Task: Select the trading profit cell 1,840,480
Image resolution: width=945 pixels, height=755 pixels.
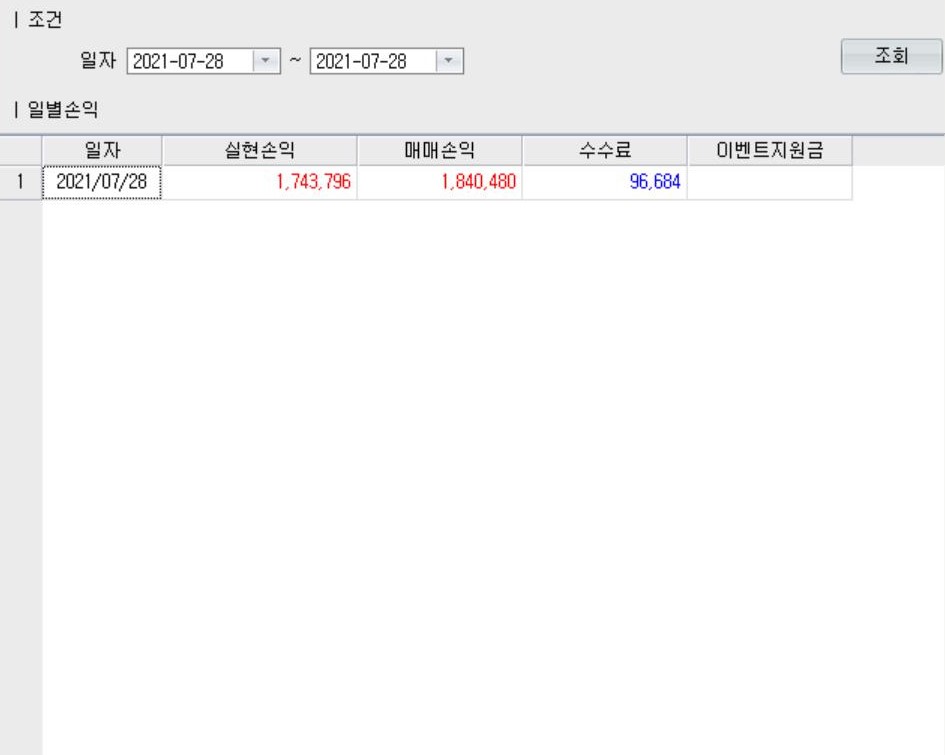Action: click(439, 183)
